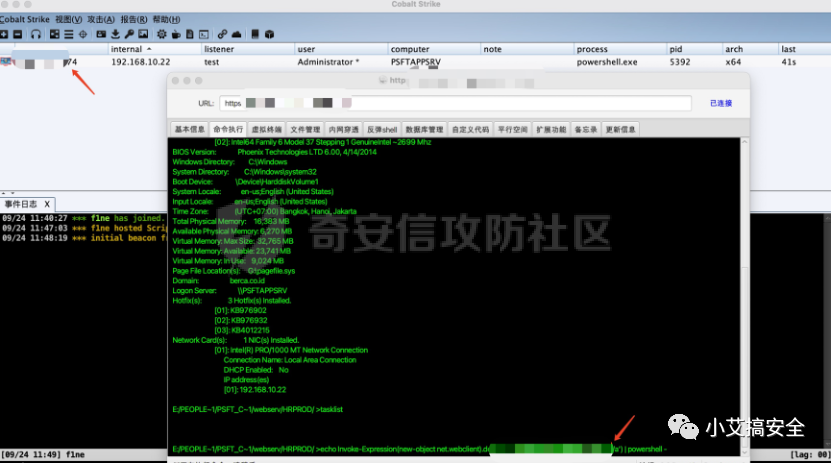832x464 pixels.
Task: Switch to the 基本信息 tab
Action: point(189,129)
